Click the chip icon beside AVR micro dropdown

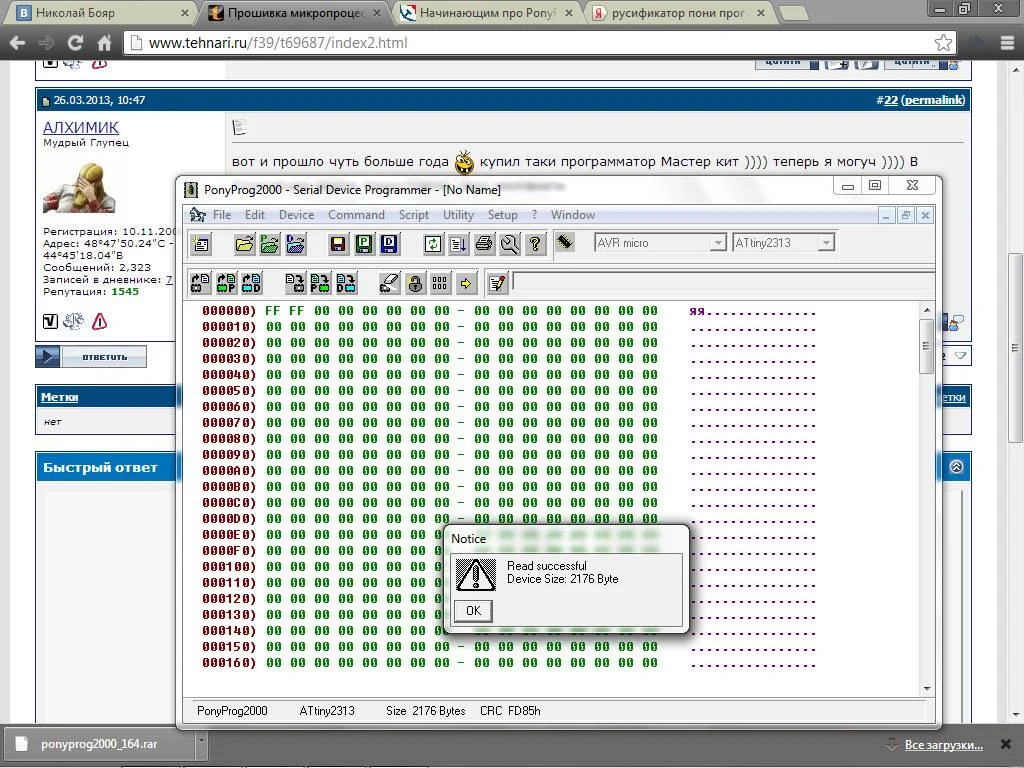(566, 242)
